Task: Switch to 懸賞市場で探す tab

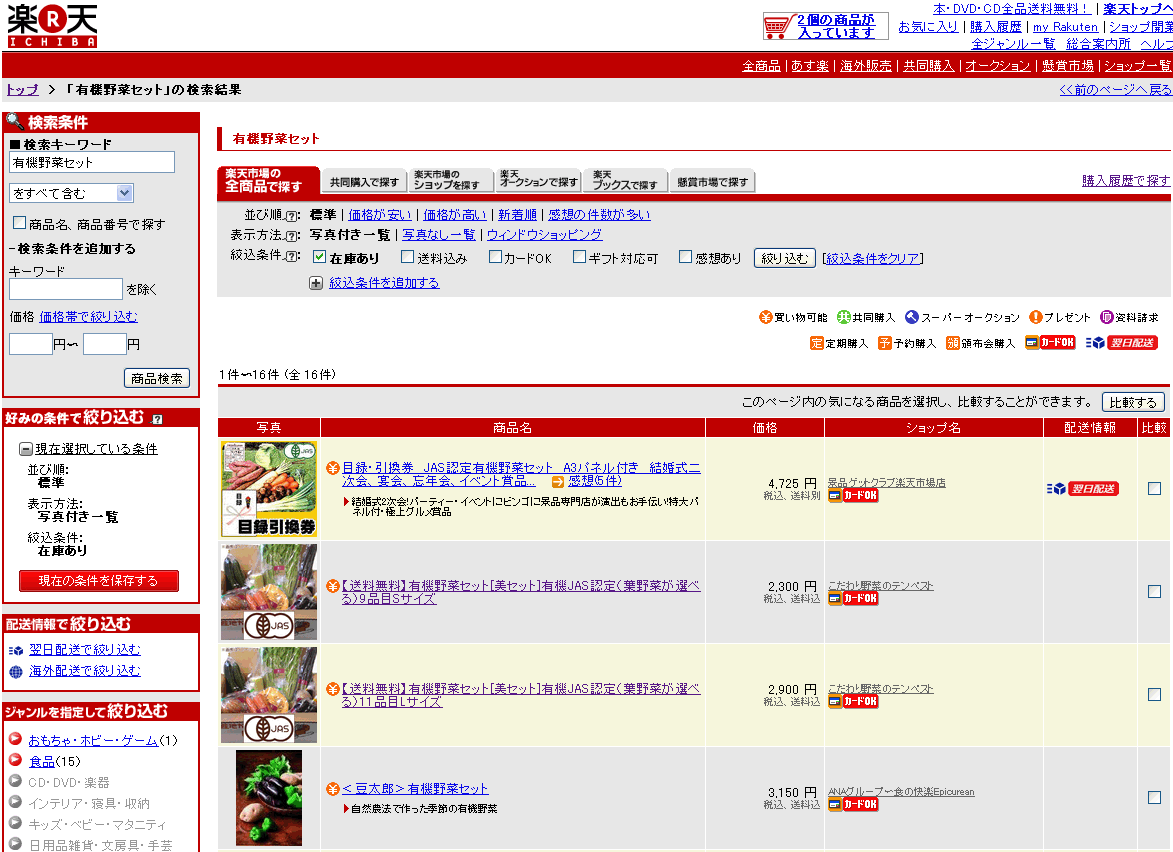Action: 712,182
